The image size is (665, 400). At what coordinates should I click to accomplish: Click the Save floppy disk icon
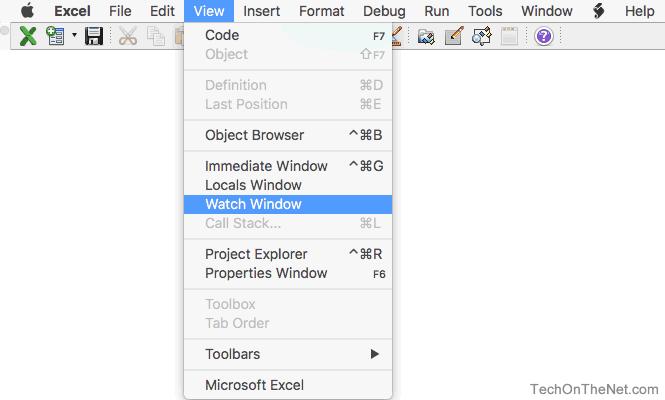94,36
